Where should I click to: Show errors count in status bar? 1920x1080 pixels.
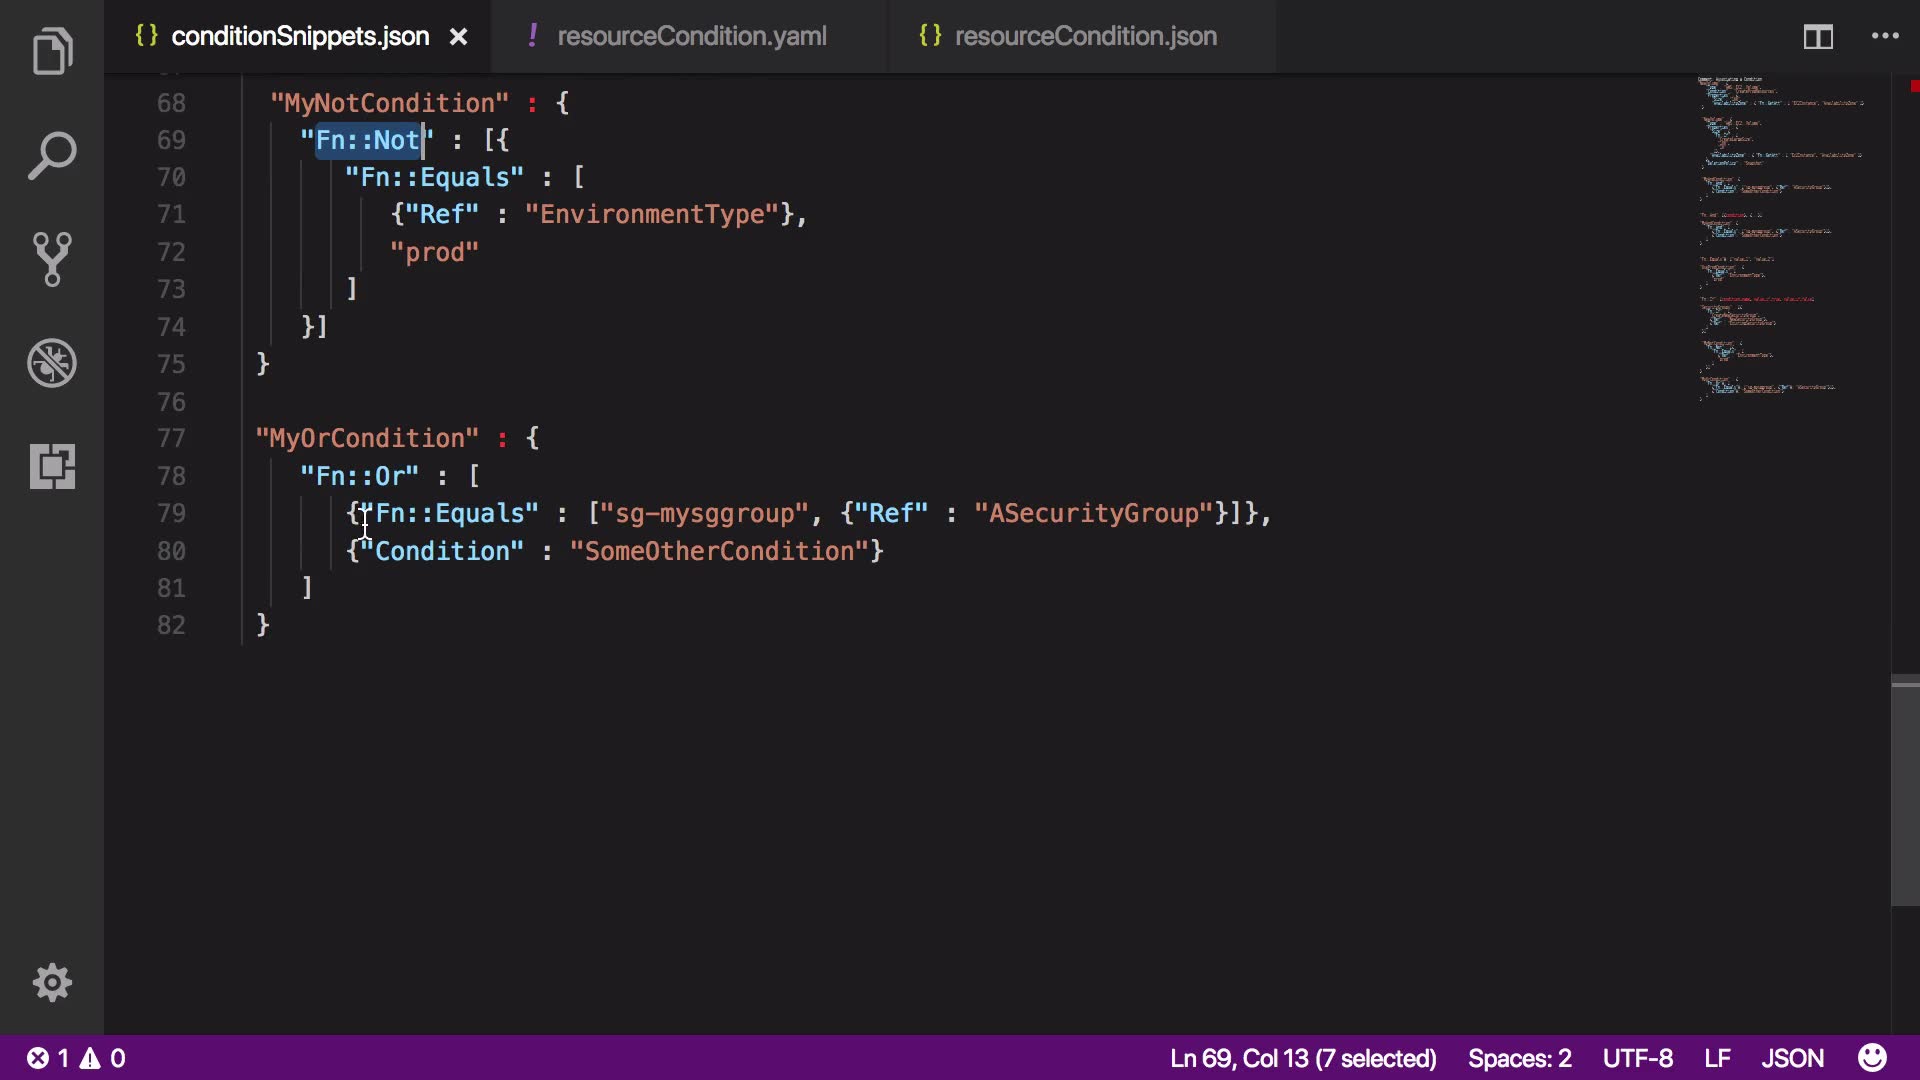pyautogui.click(x=50, y=1058)
